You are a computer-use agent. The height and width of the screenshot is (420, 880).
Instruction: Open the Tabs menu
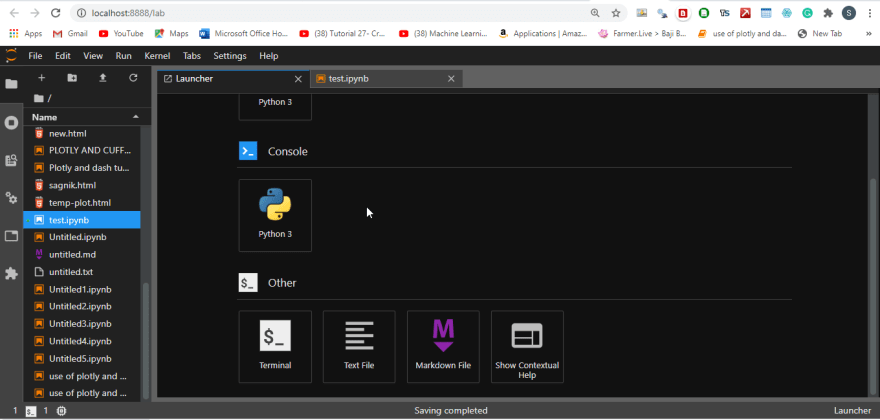[x=193, y=56]
